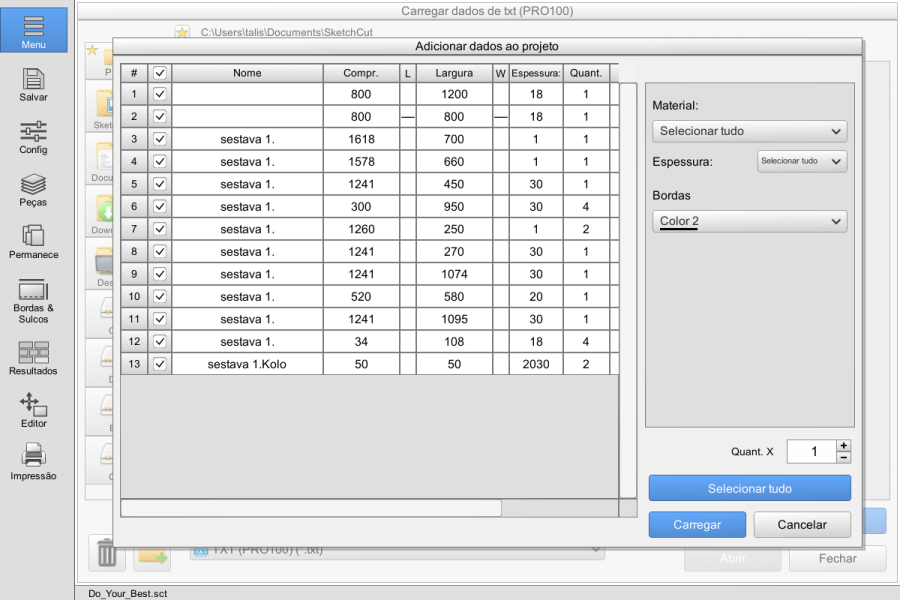Click the Quant. X input field
Screen dimensions: 900x600
click(x=812, y=451)
